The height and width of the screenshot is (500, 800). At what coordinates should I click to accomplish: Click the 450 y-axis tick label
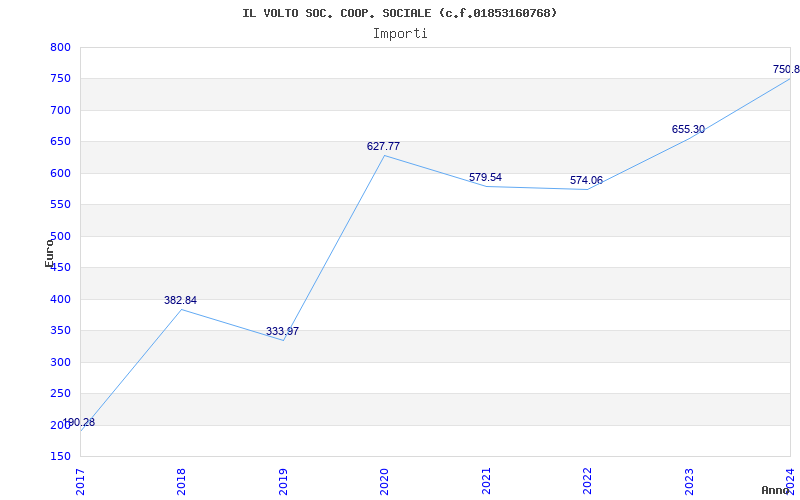pos(60,268)
